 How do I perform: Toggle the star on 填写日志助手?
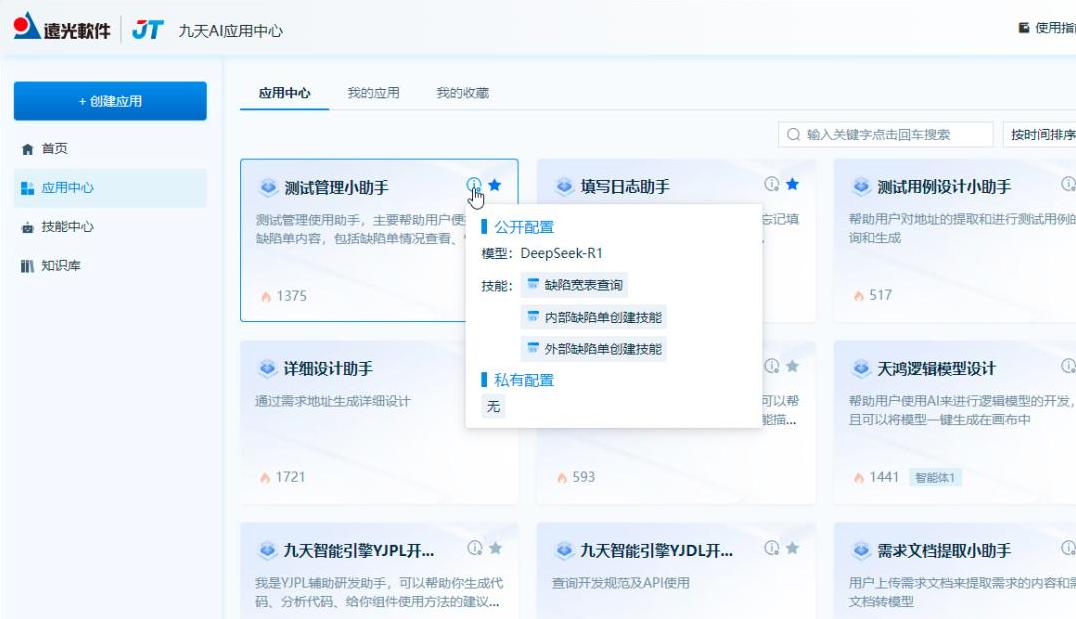coord(793,184)
